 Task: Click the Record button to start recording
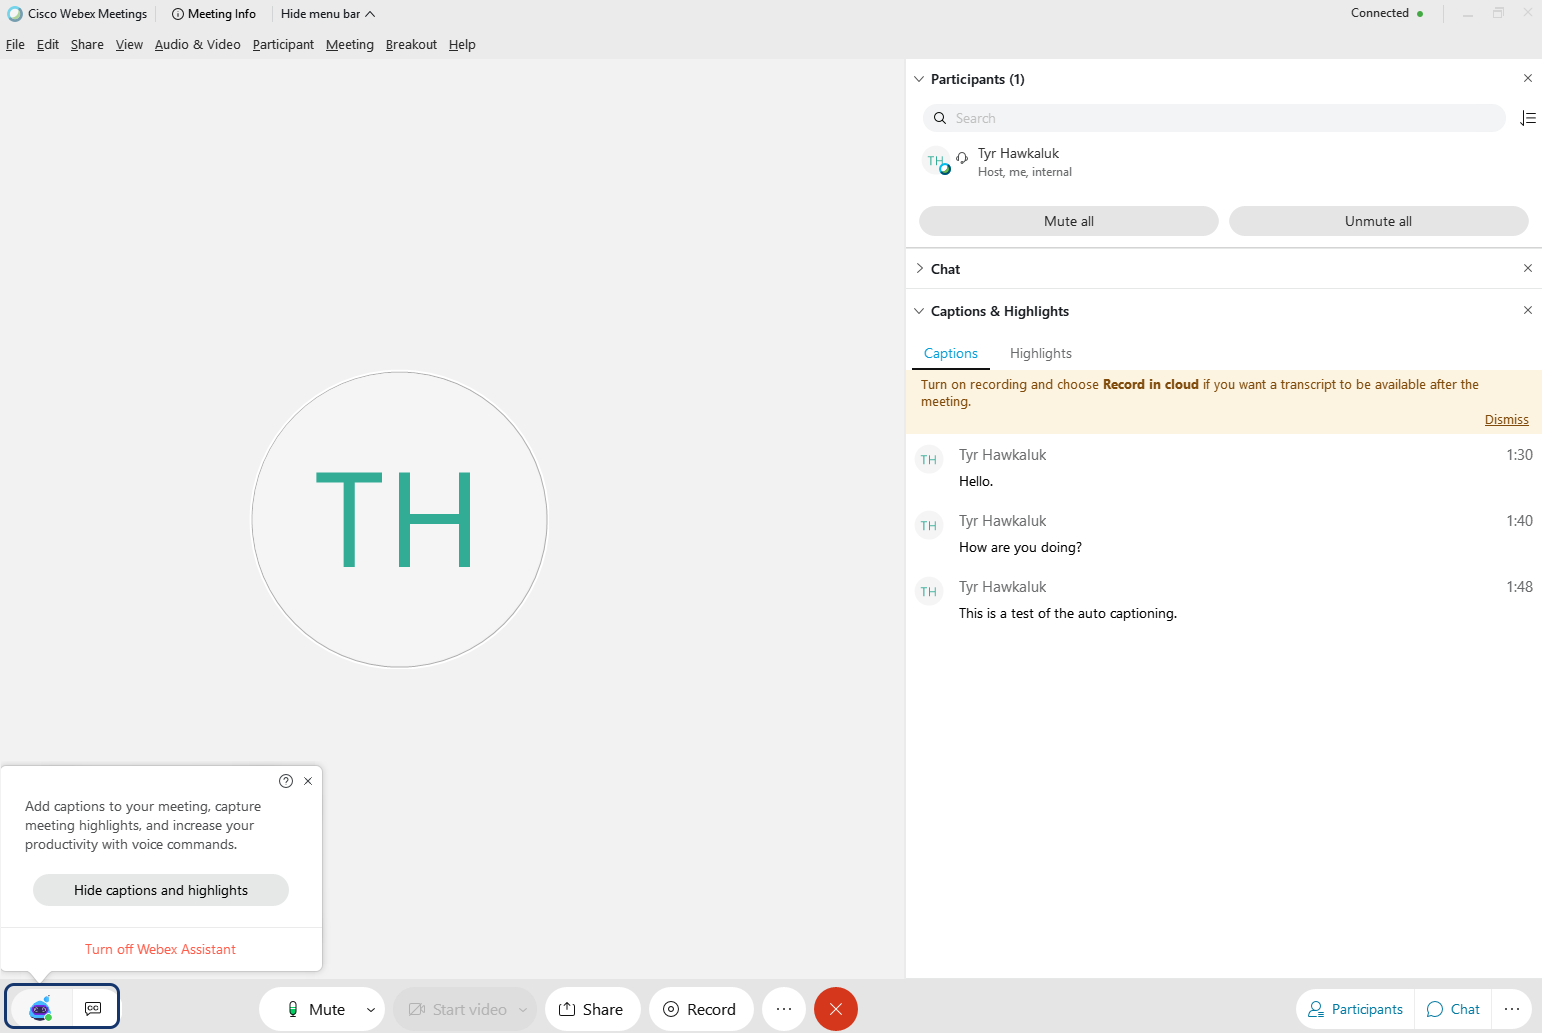[x=701, y=1008]
